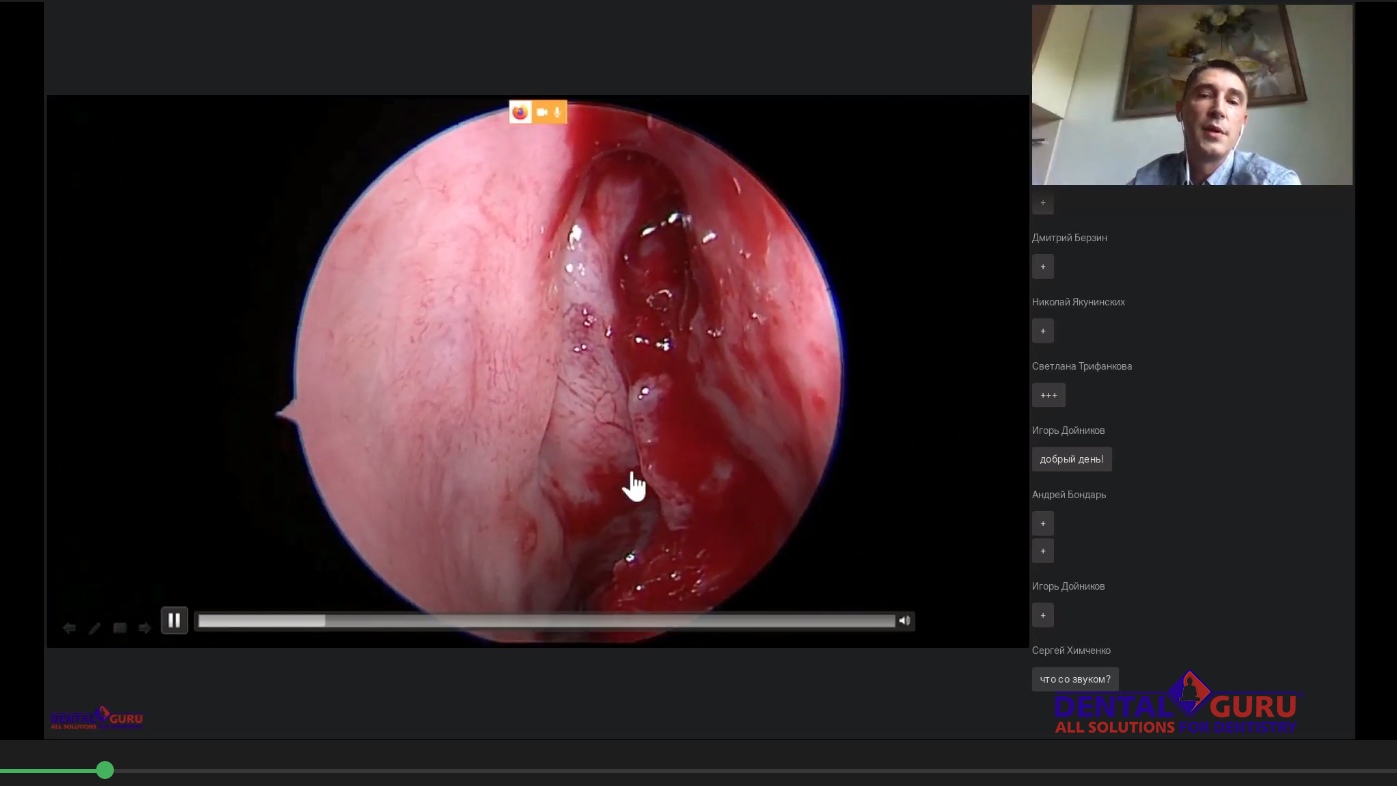
Task: Click the back arrow in video controls
Action: (69, 628)
